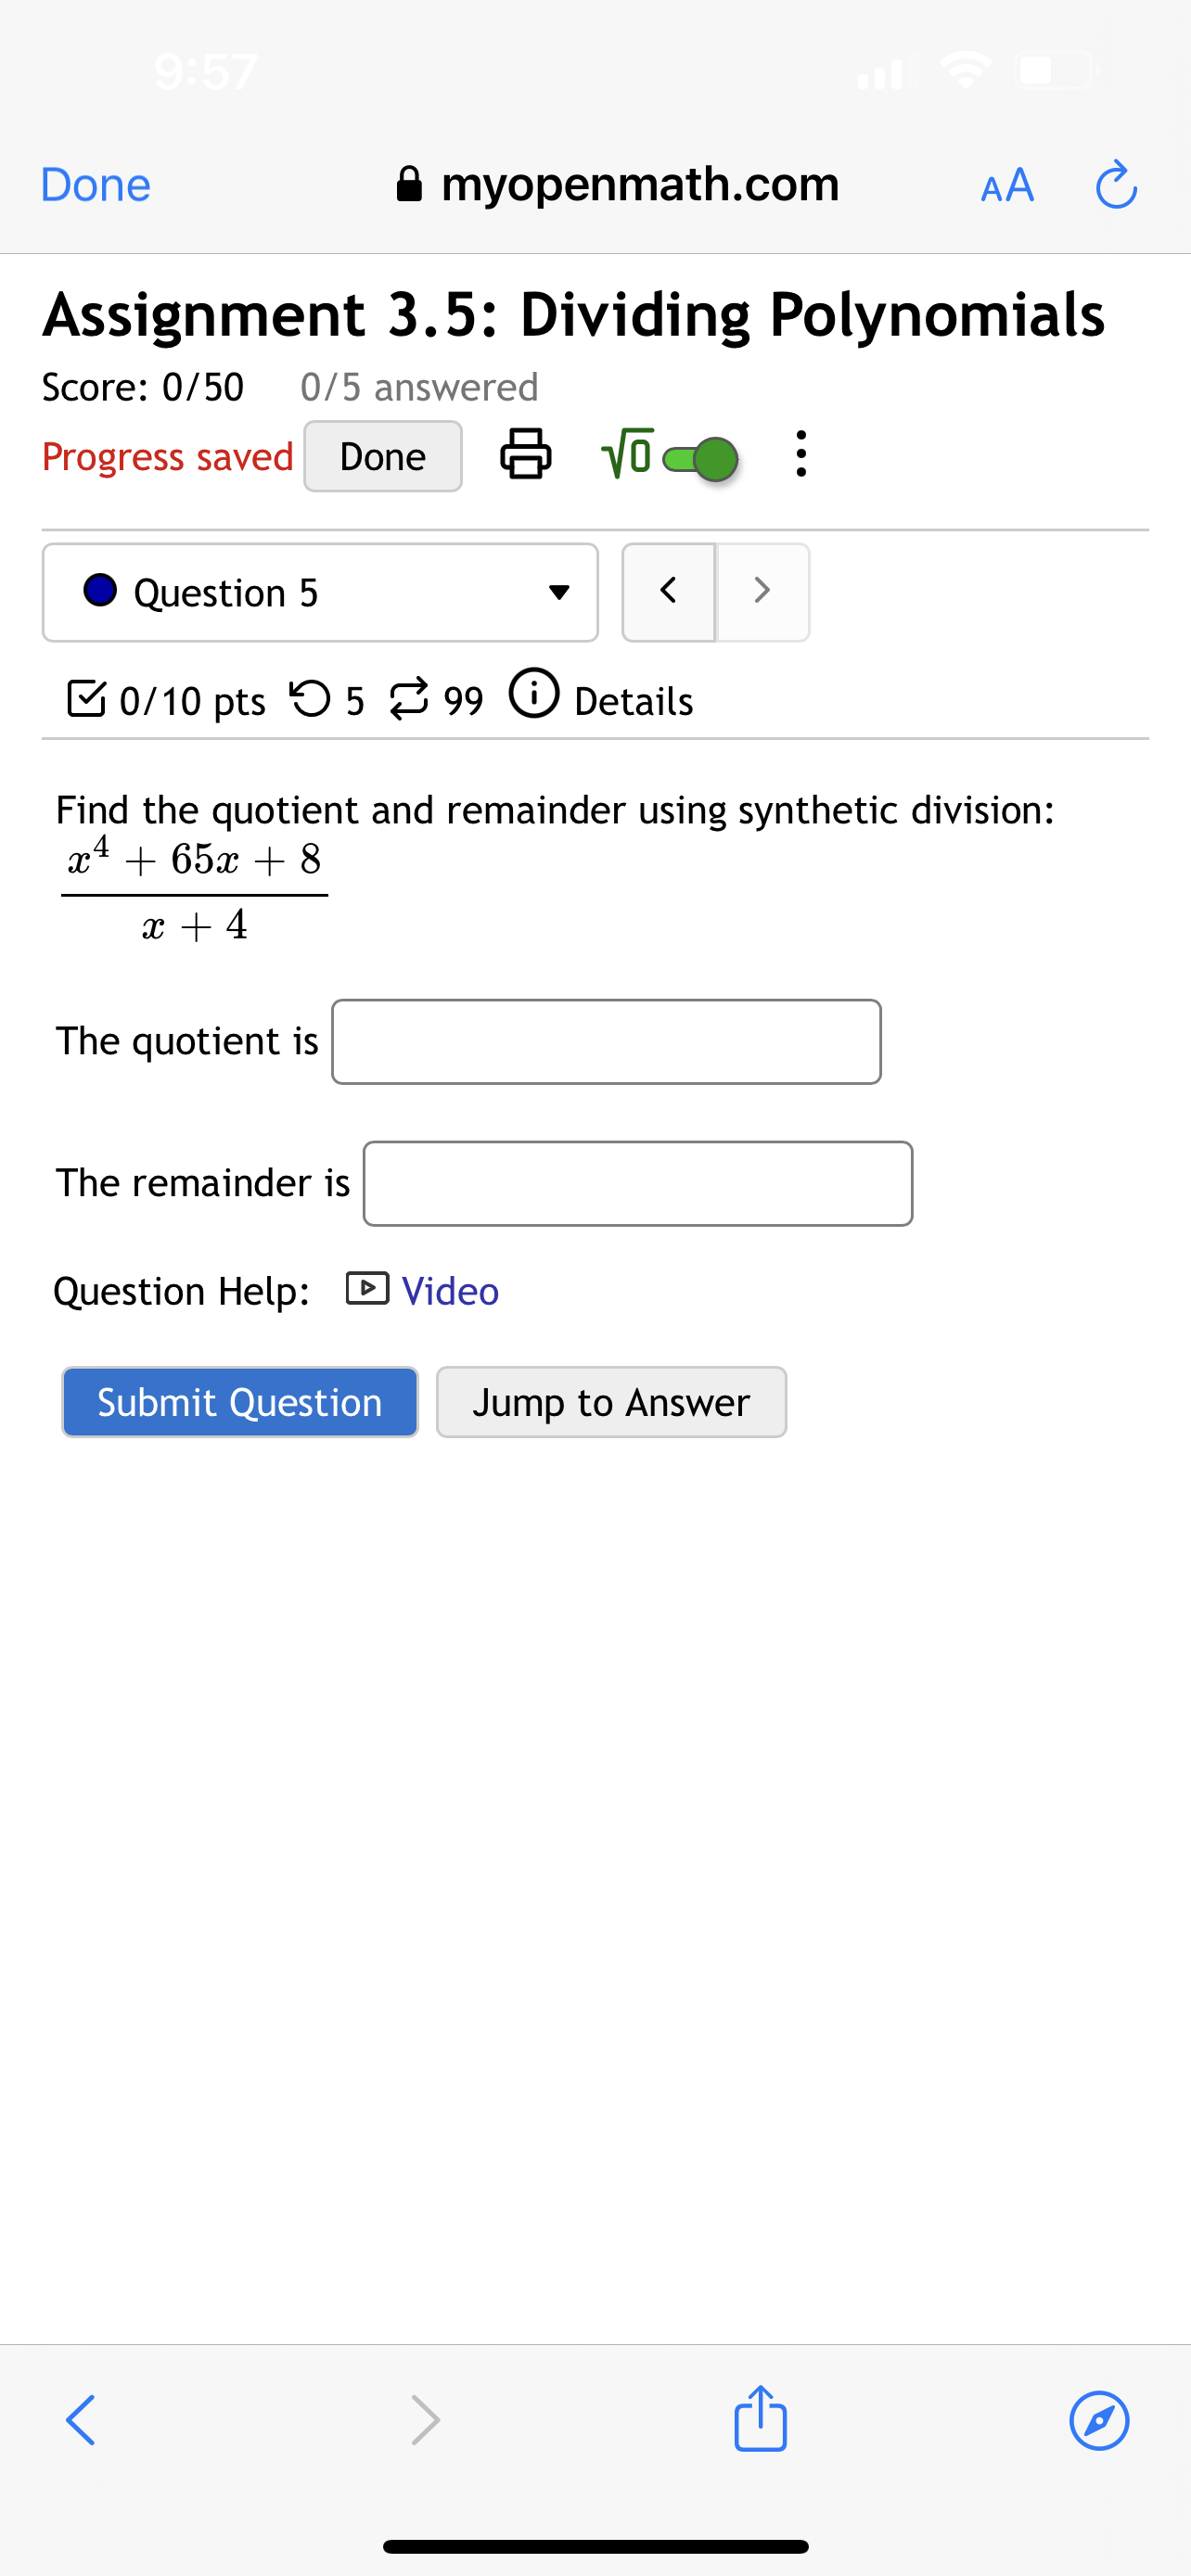The width and height of the screenshot is (1191, 2576).
Task: Open the three-dot options menu
Action: (800, 456)
